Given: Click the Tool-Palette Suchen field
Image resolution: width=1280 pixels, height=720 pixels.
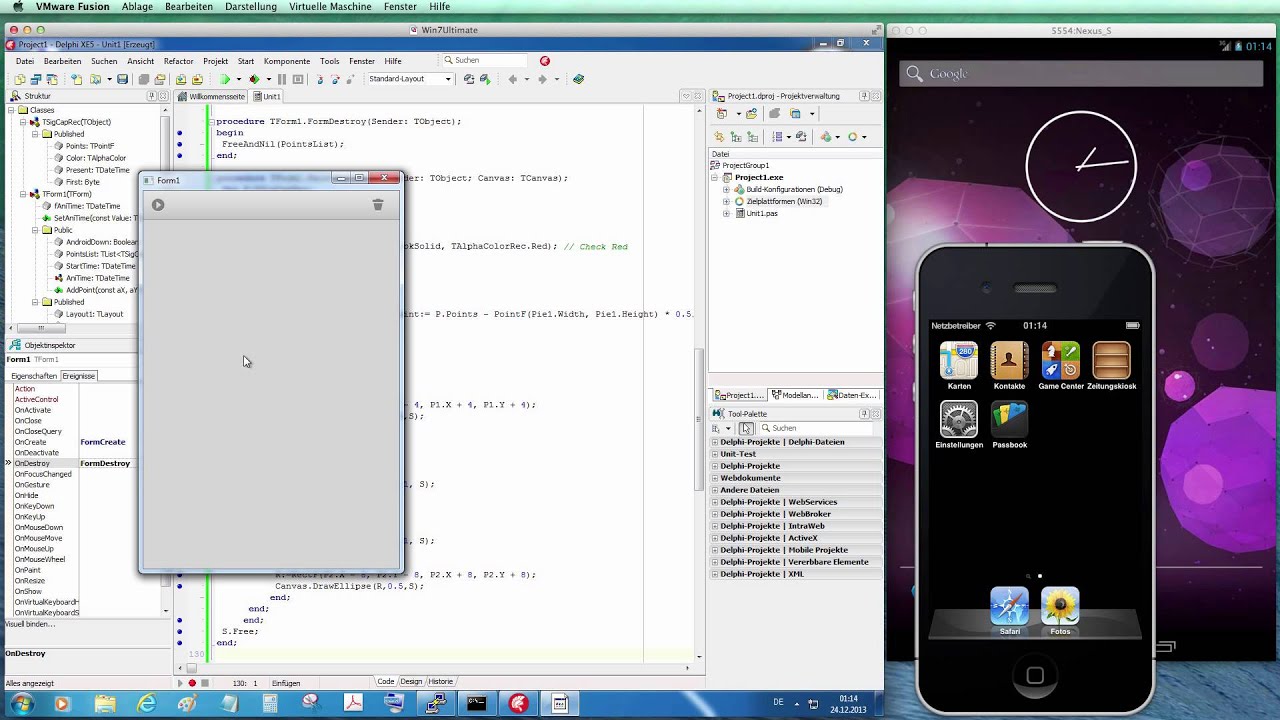Looking at the screenshot, I should click(x=815, y=428).
